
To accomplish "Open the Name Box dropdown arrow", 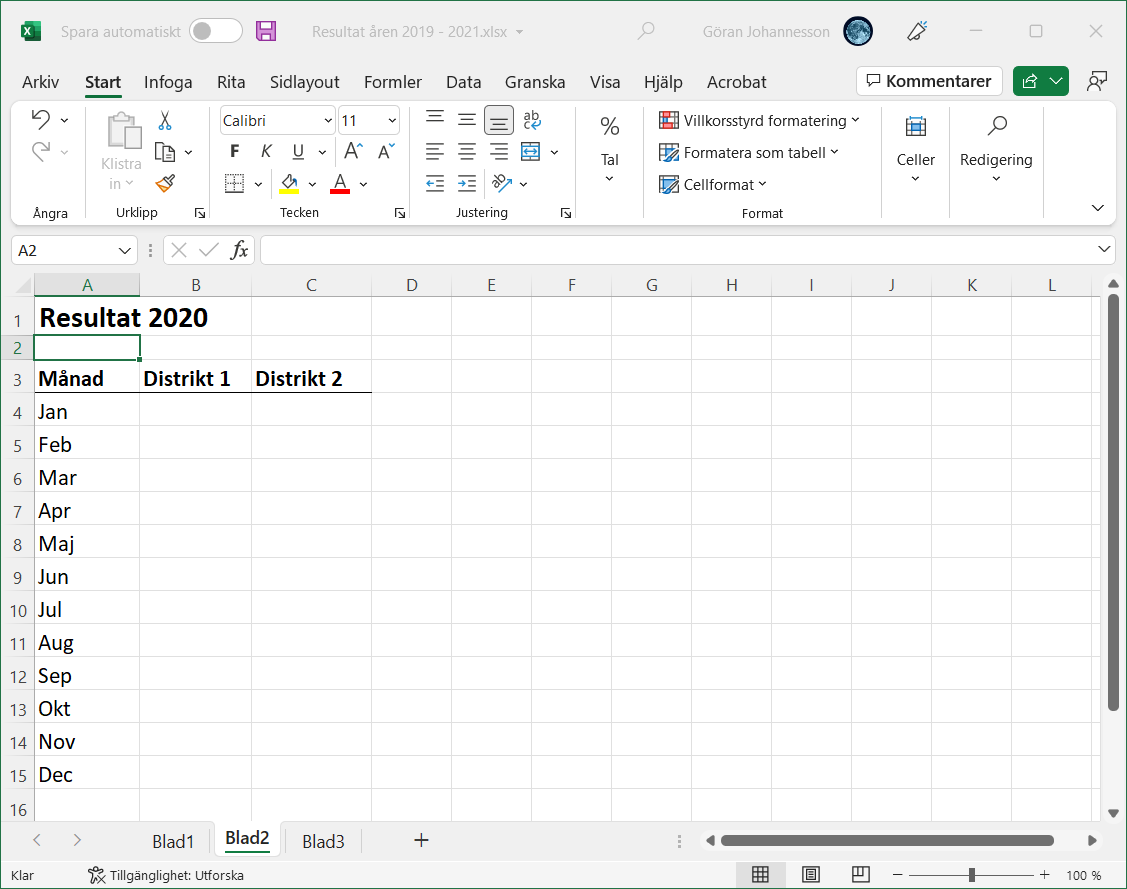I will pos(126,250).
